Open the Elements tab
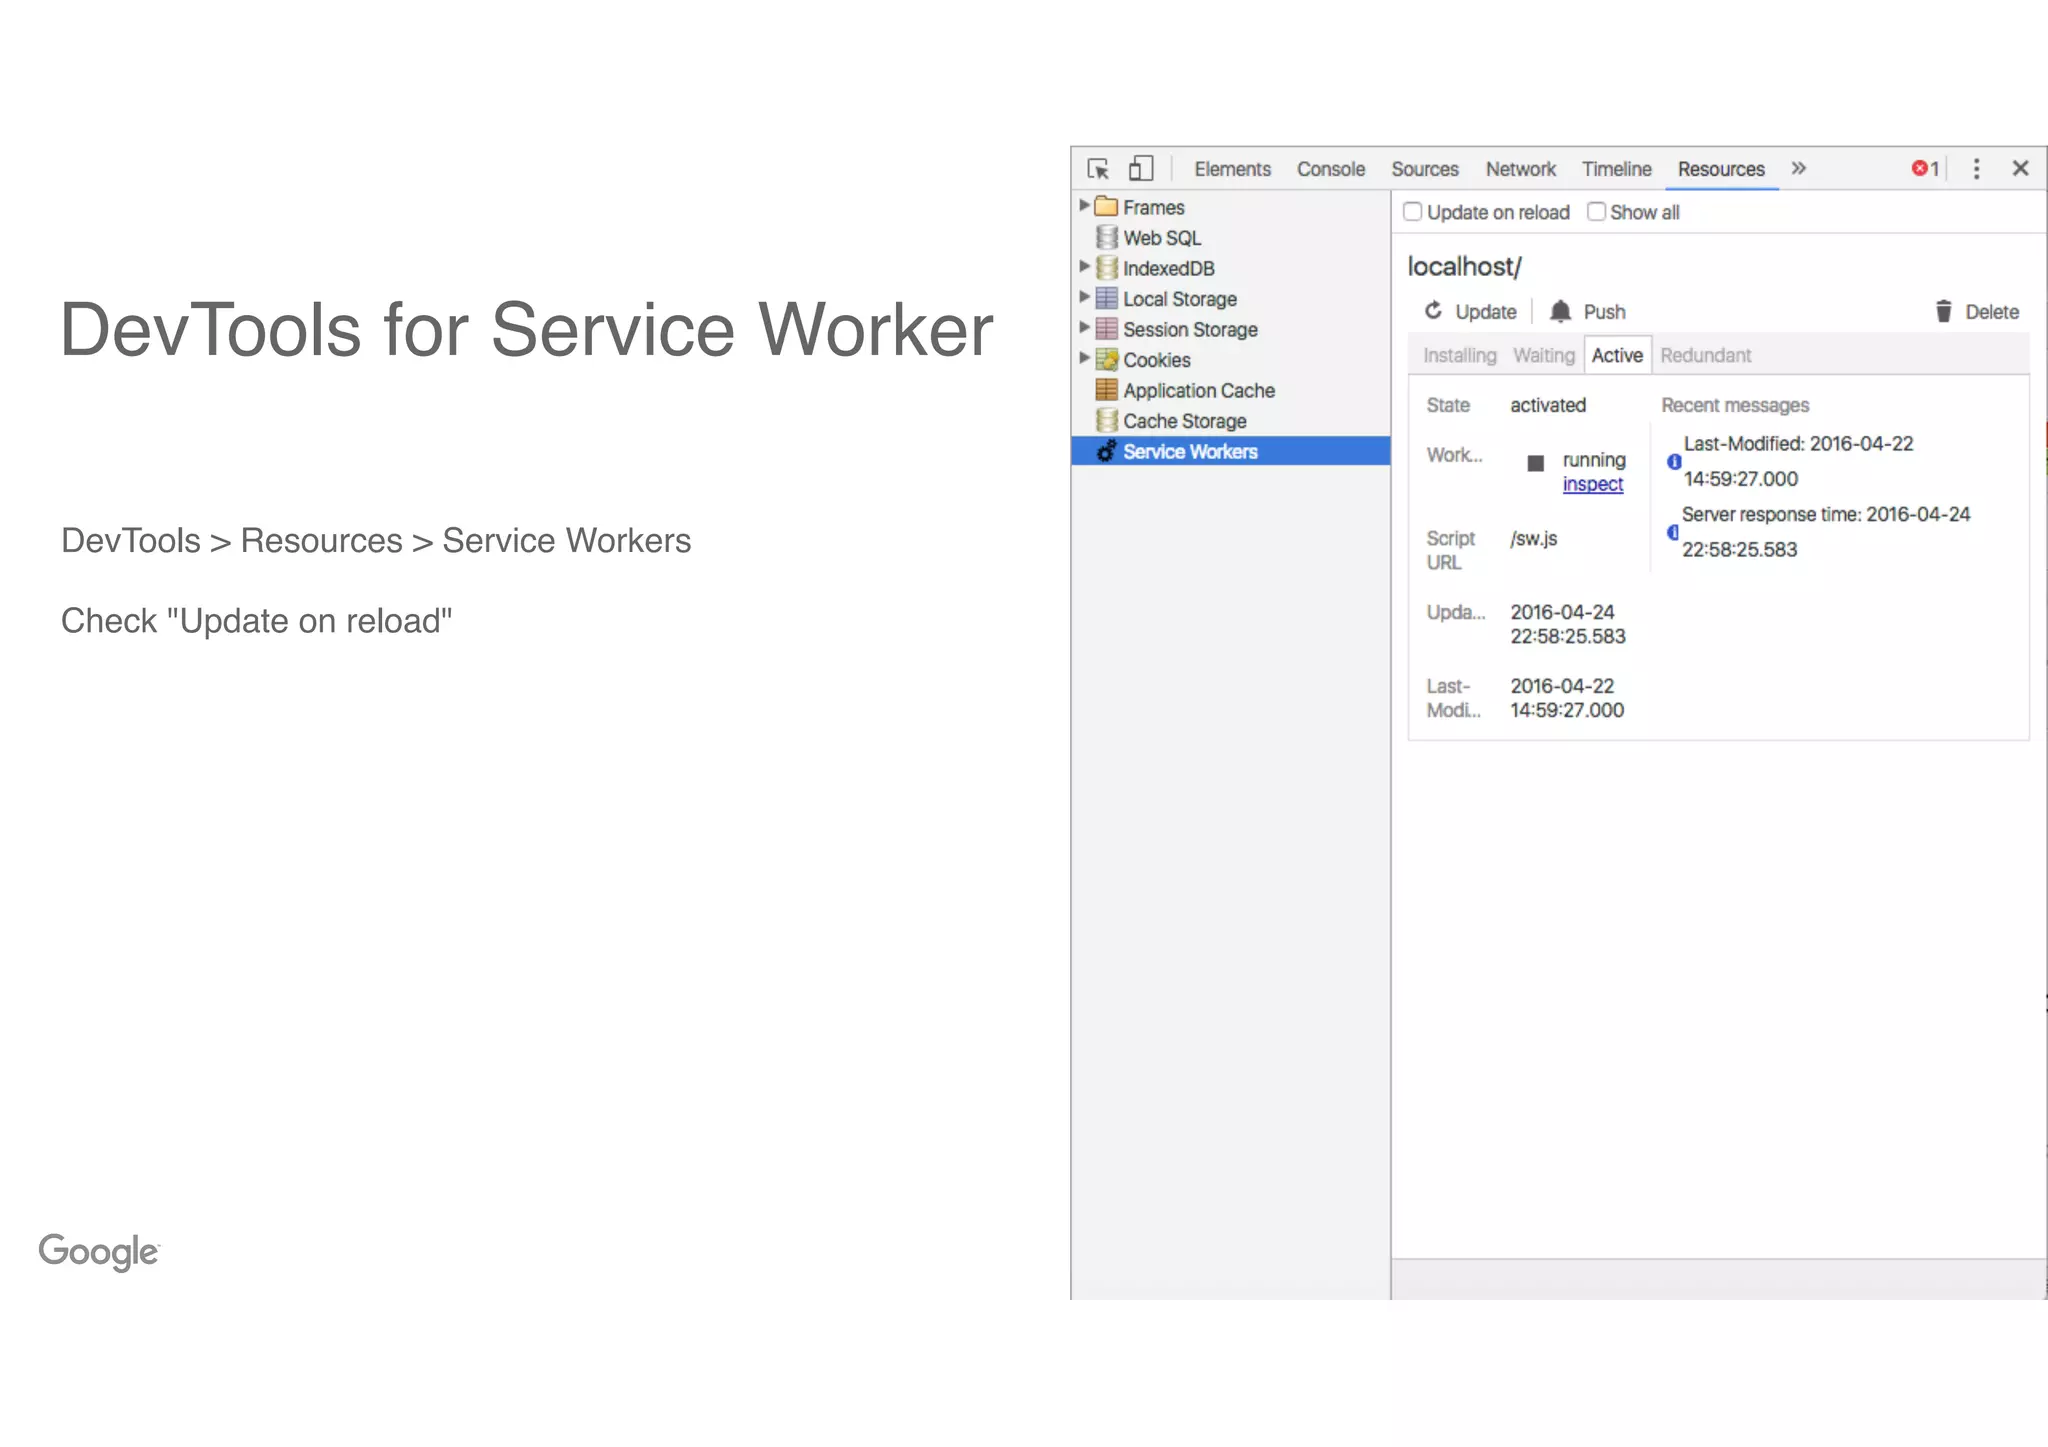Image resolution: width=2048 pixels, height=1447 pixels. click(x=1232, y=169)
